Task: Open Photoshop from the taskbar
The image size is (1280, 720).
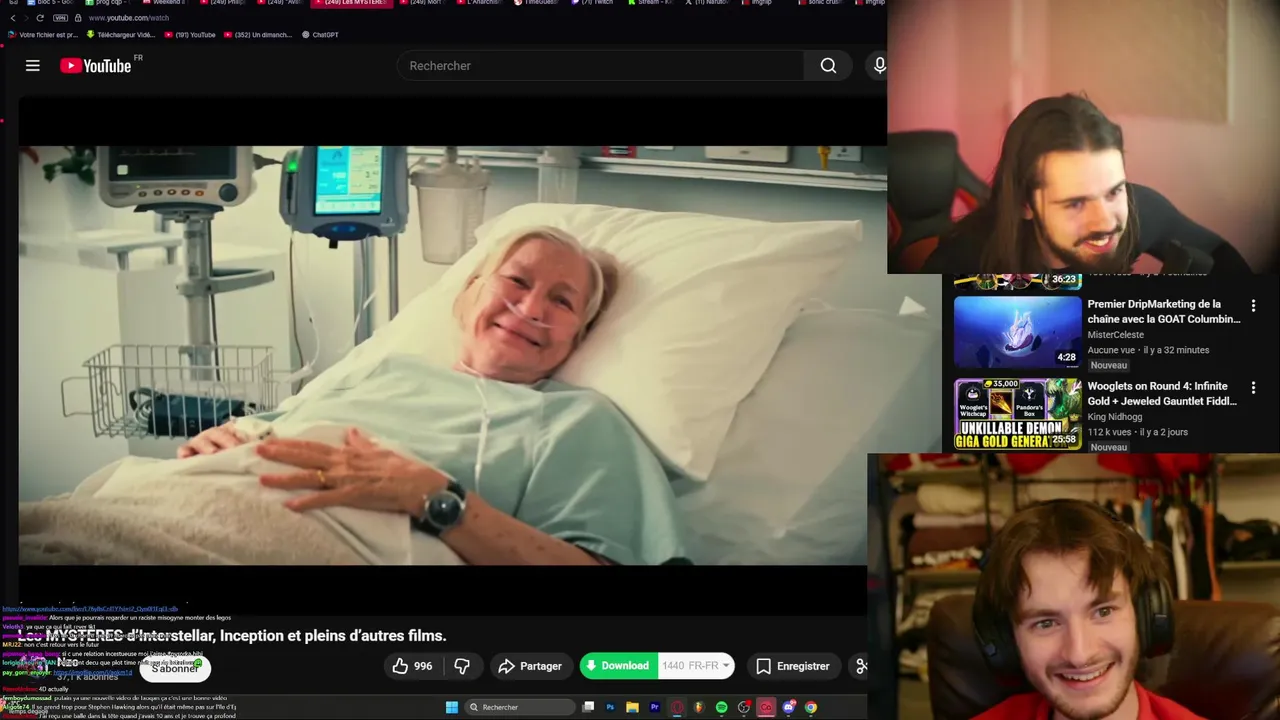Action: pyautogui.click(x=610, y=707)
